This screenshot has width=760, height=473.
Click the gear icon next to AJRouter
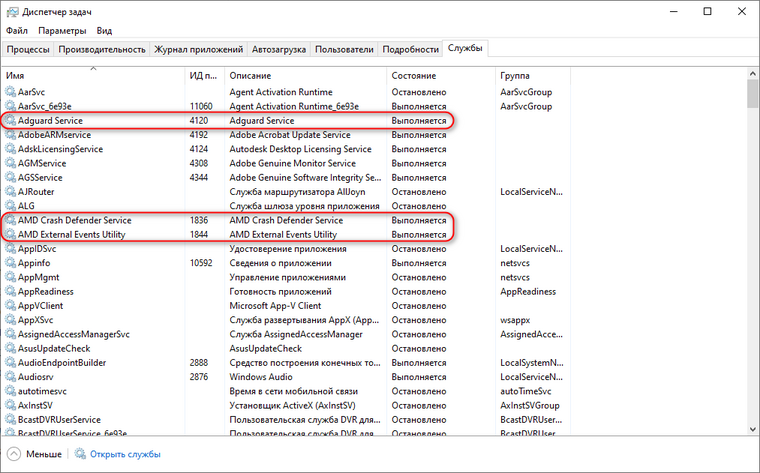(x=10, y=191)
